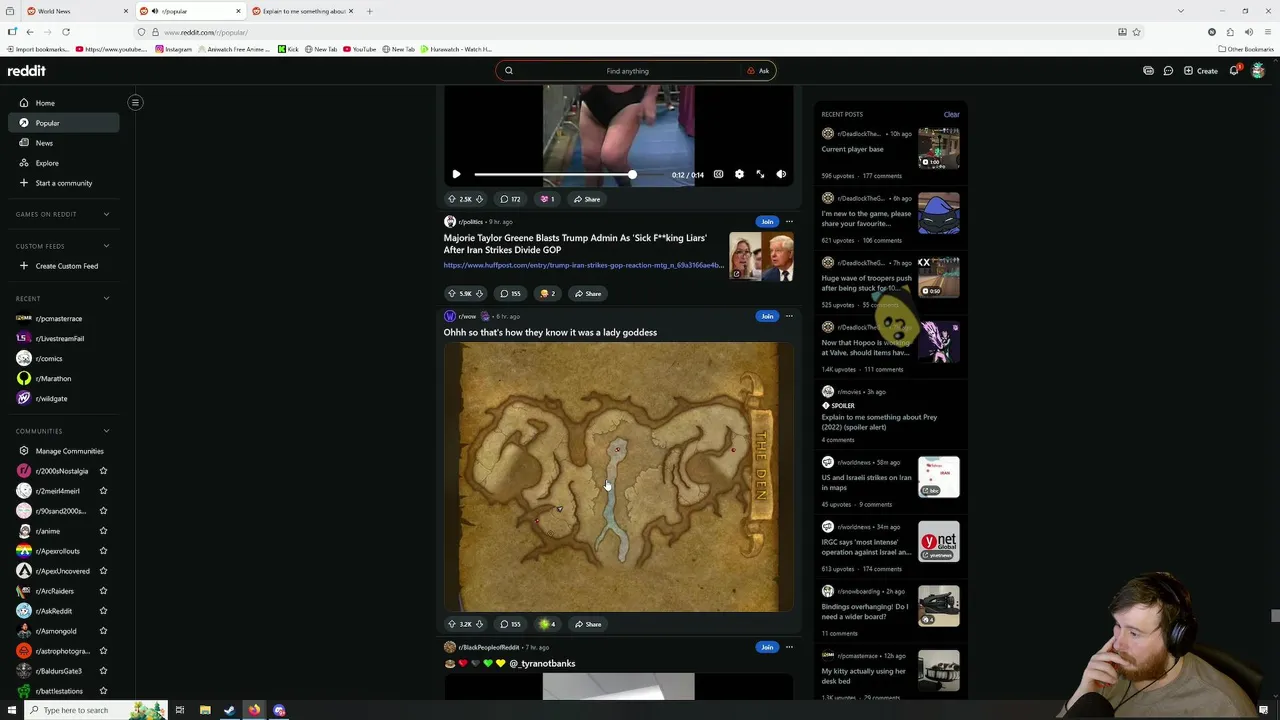Open browser hamburger menu

click(1268, 32)
